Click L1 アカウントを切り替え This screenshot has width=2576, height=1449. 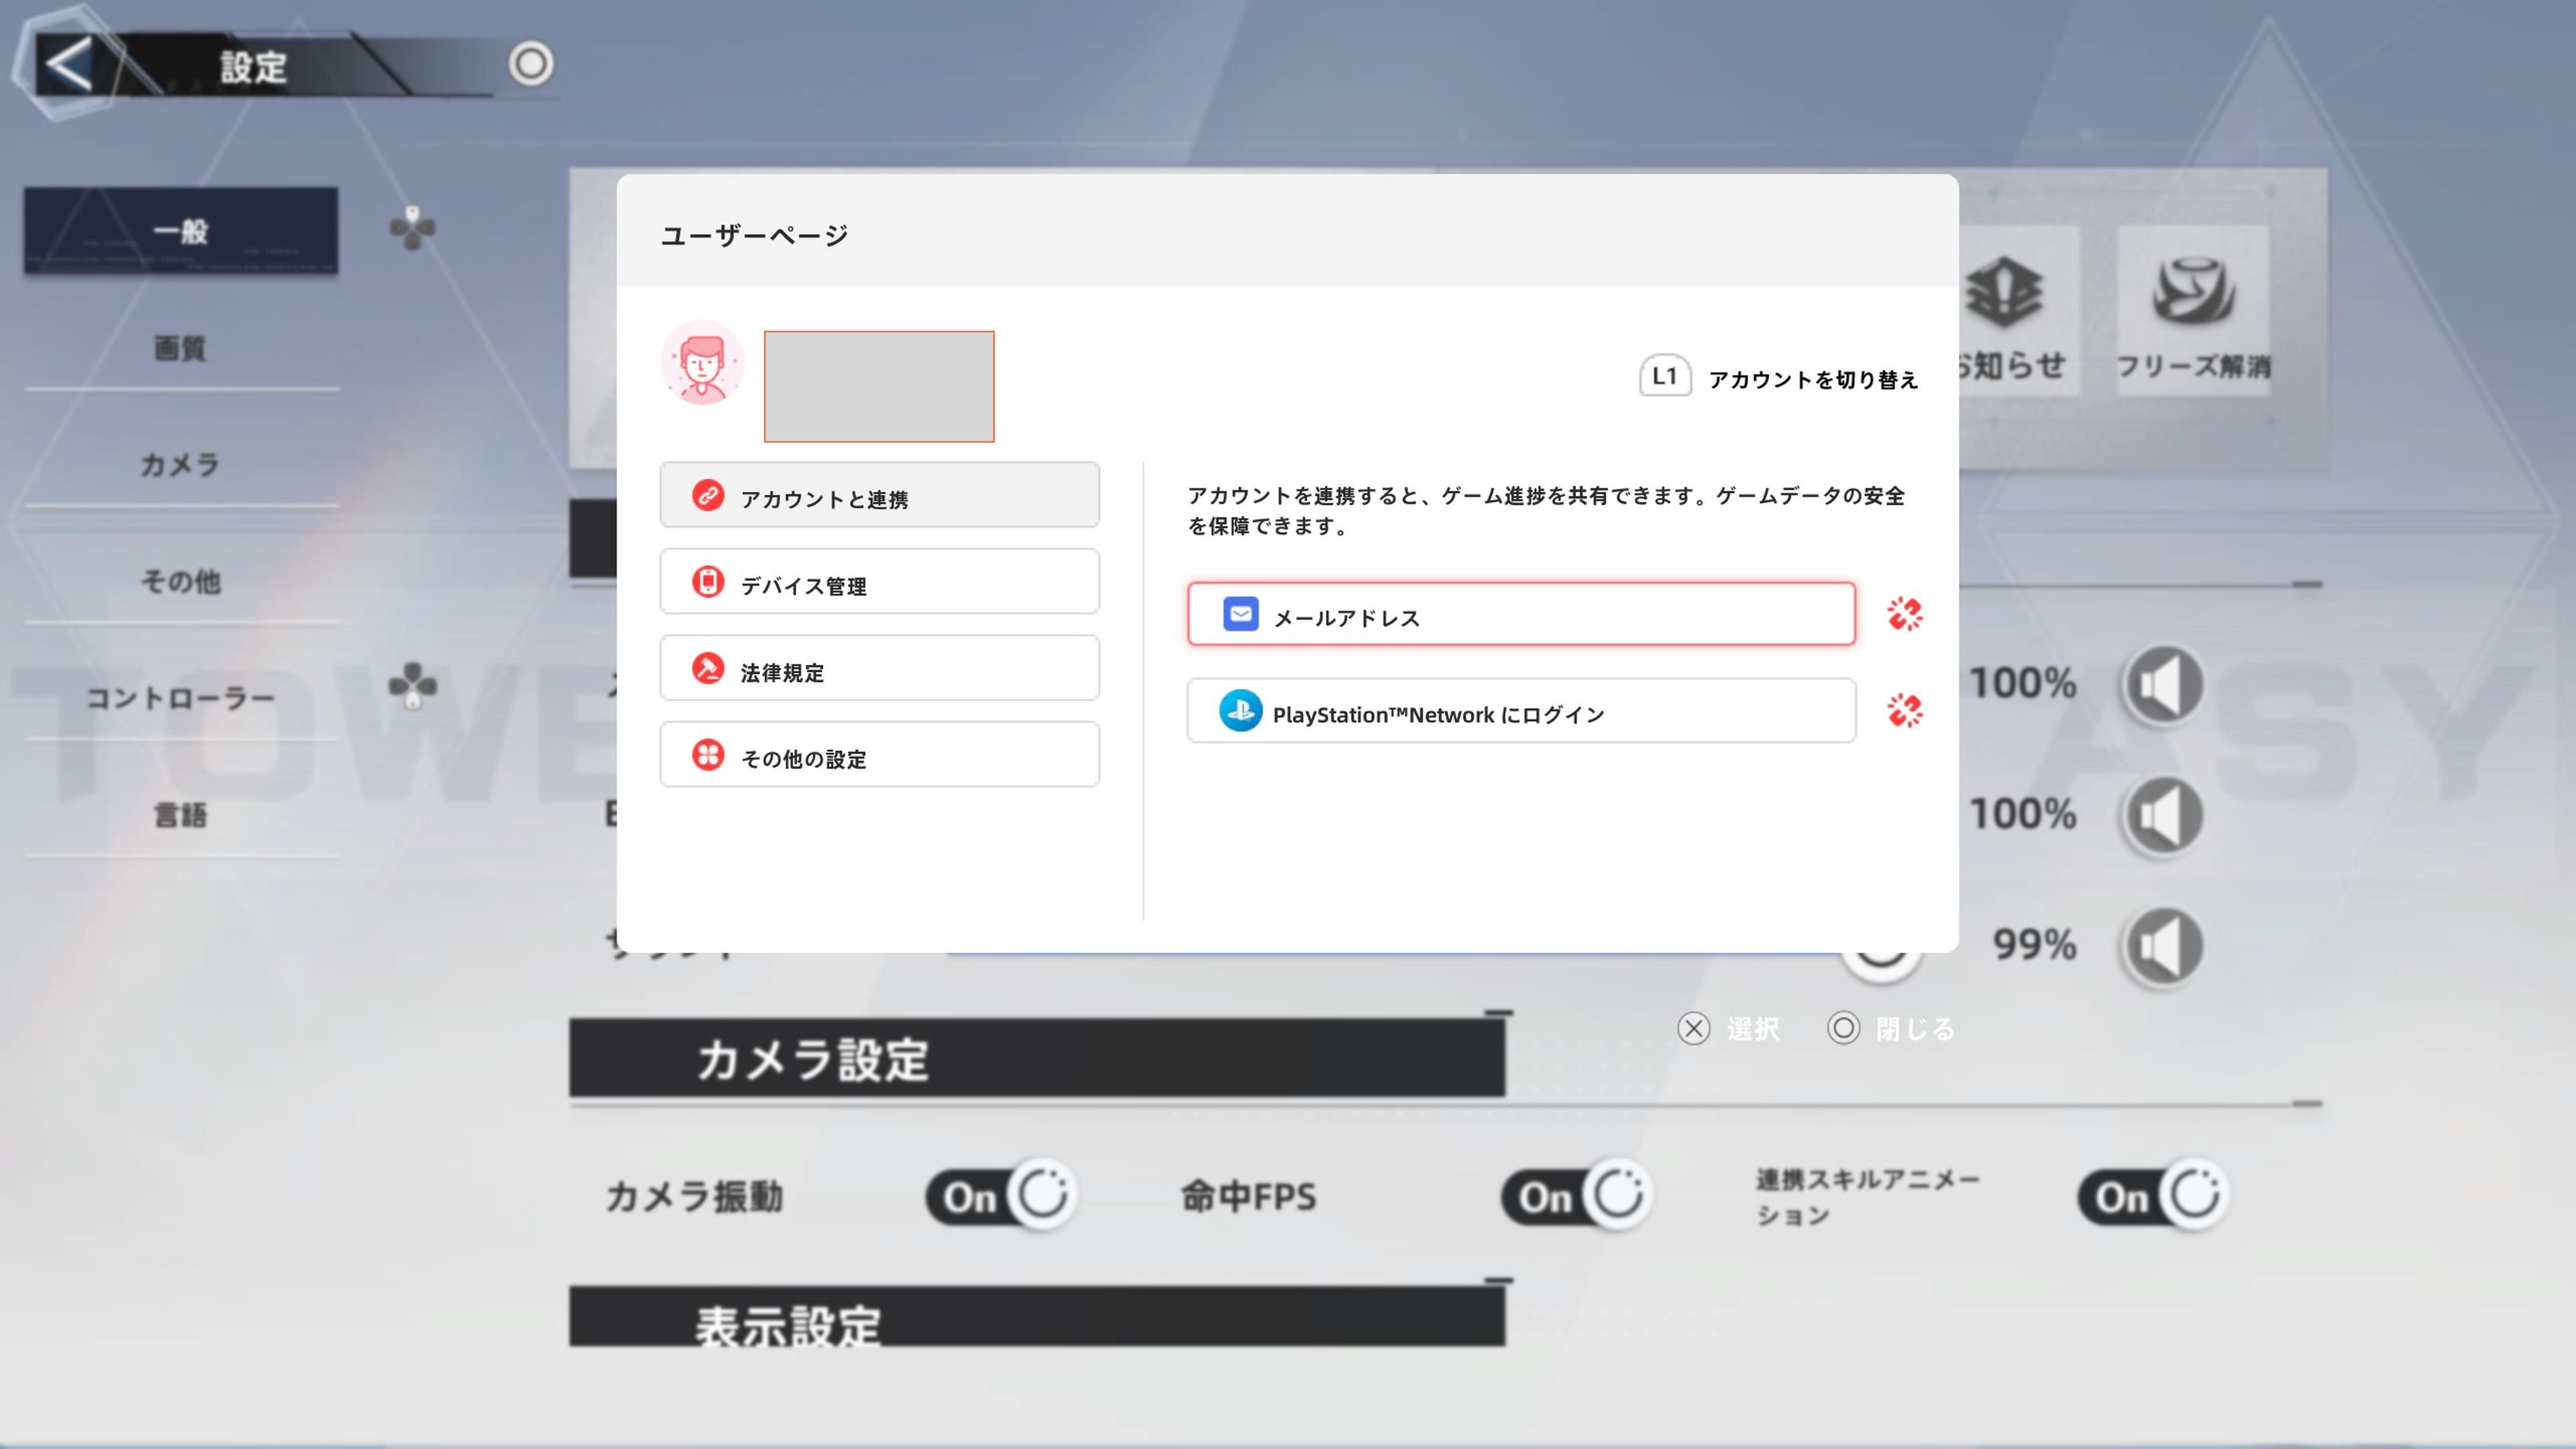tap(1779, 378)
